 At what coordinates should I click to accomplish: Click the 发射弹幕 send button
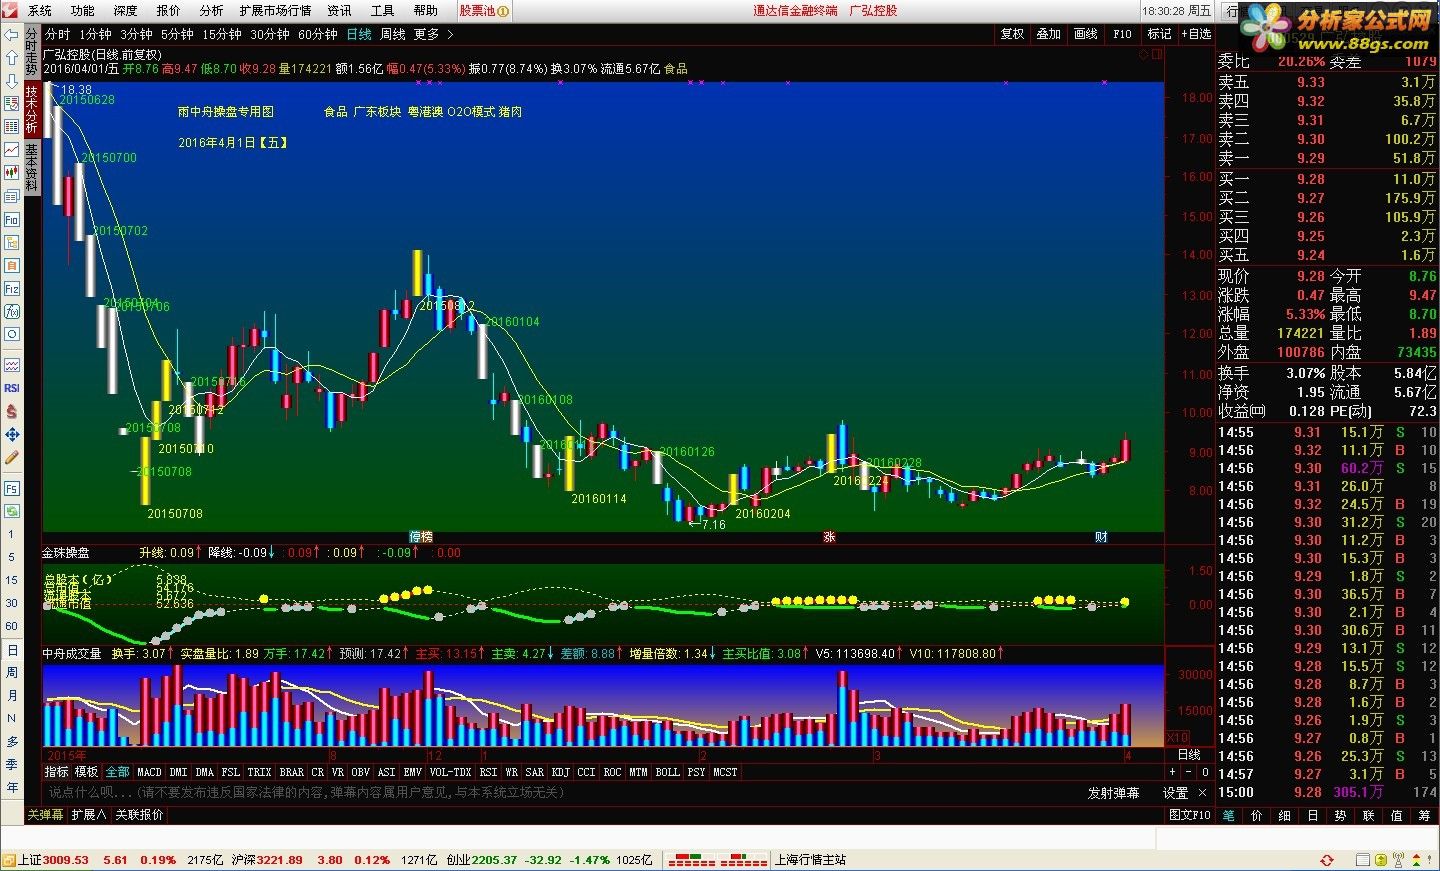coord(1114,793)
